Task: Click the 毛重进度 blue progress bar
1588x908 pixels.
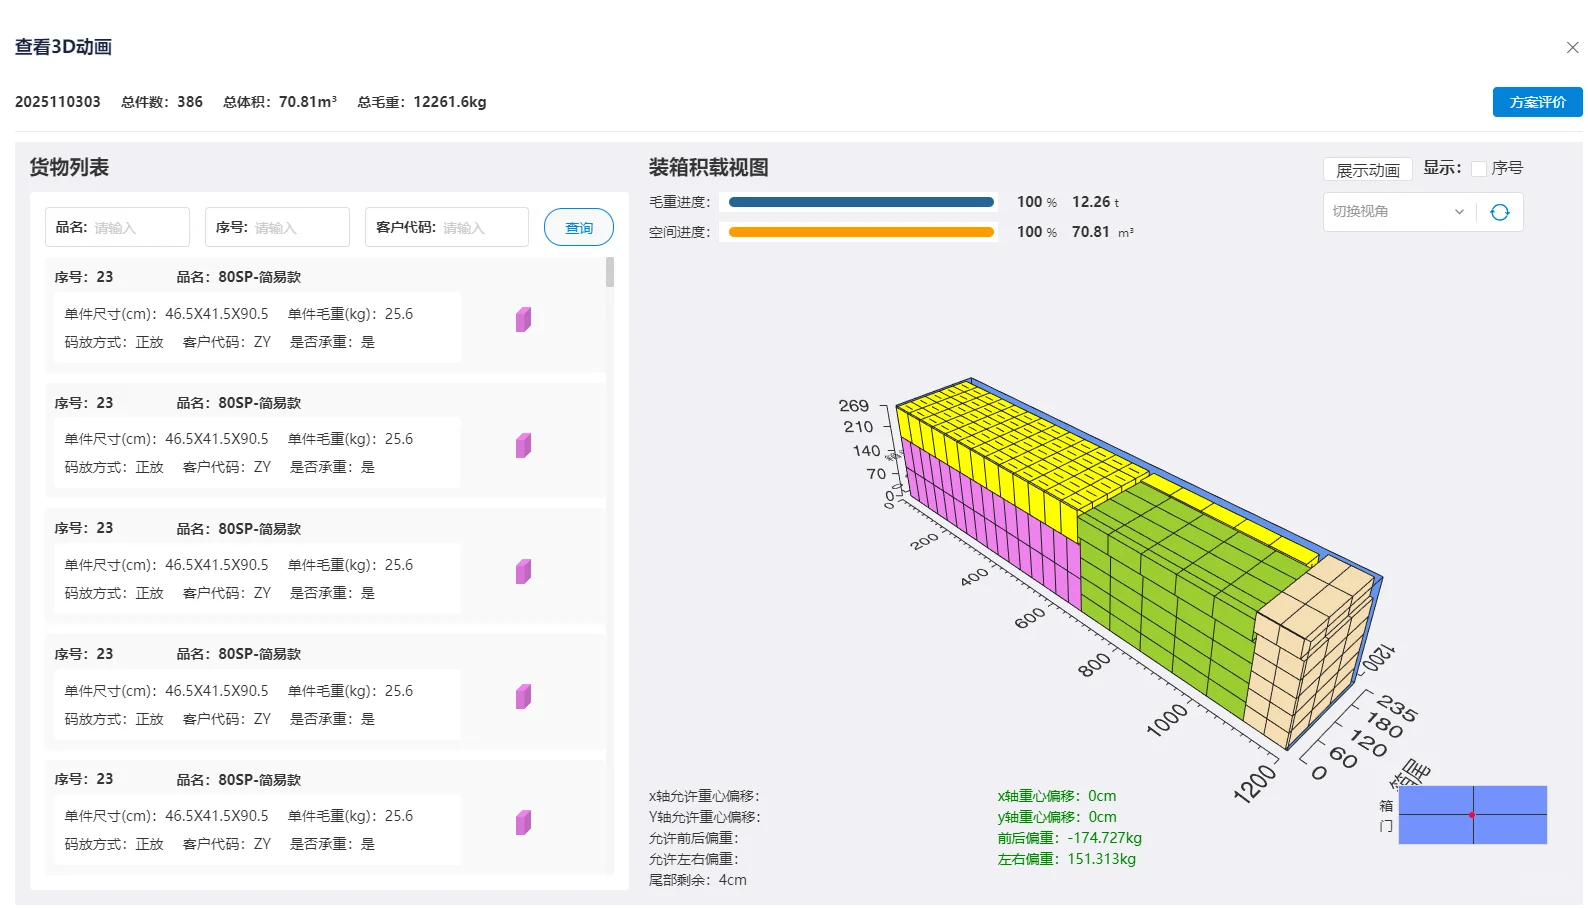Action: click(861, 202)
